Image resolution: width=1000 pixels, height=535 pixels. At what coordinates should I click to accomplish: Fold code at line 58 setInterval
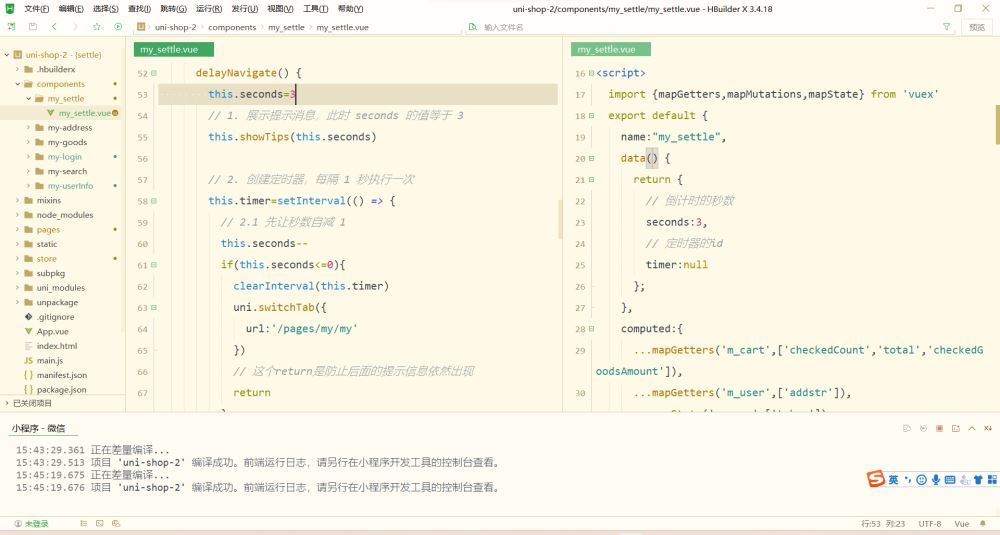pos(154,201)
